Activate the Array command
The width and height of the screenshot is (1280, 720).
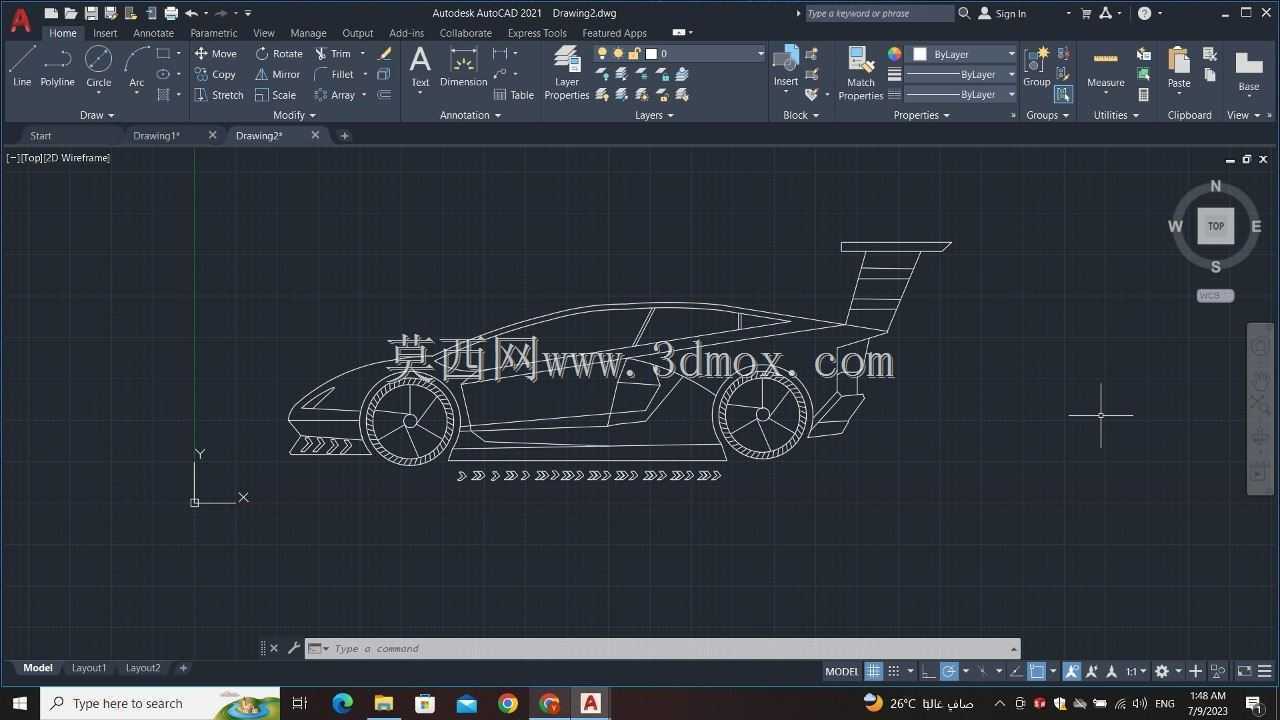[335, 95]
